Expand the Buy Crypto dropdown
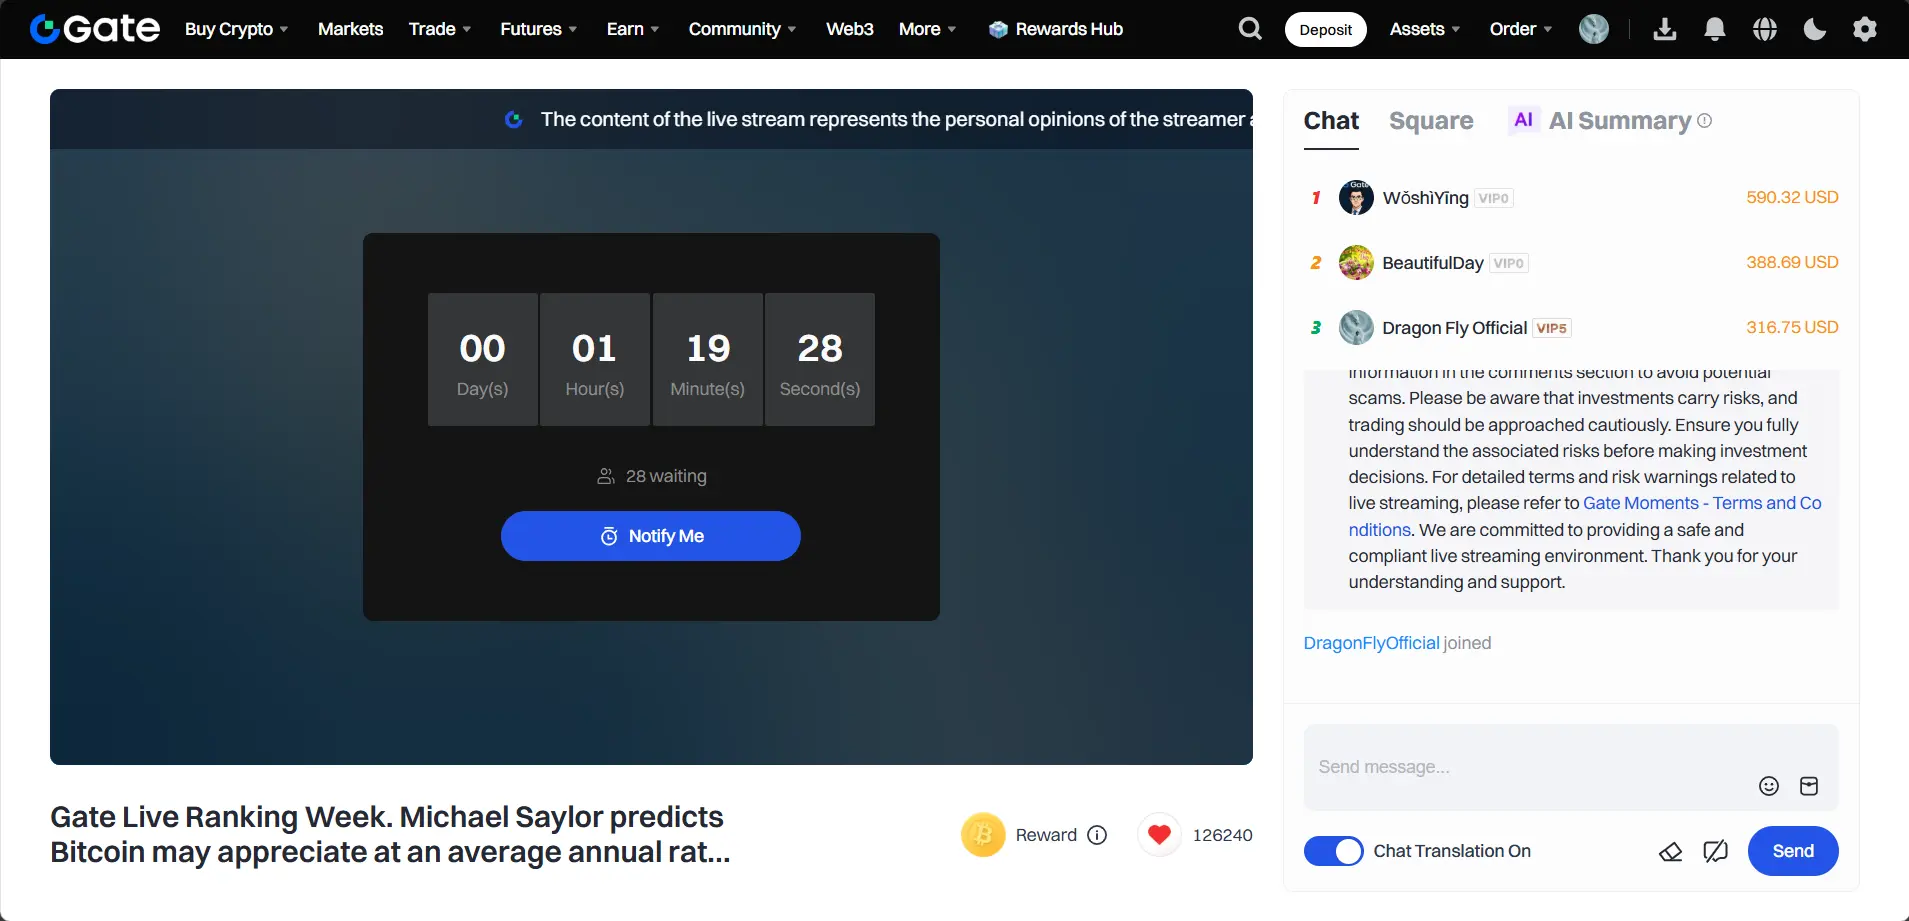 [x=237, y=29]
